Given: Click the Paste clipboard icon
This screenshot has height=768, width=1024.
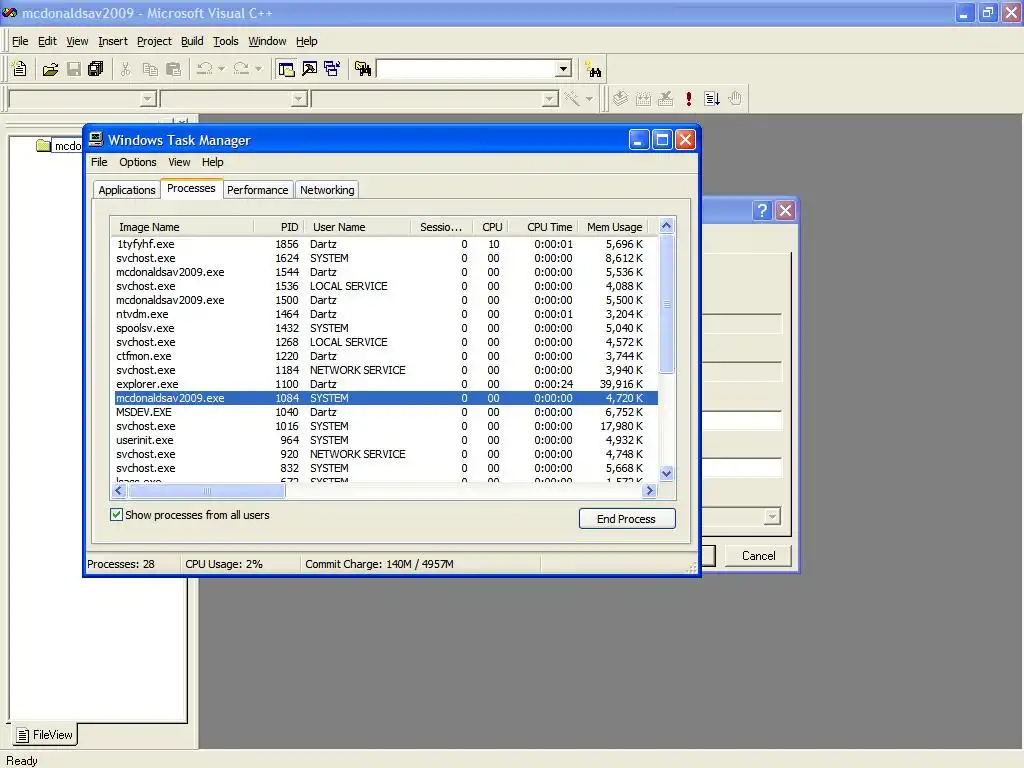Looking at the screenshot, I should coord(174,69).
